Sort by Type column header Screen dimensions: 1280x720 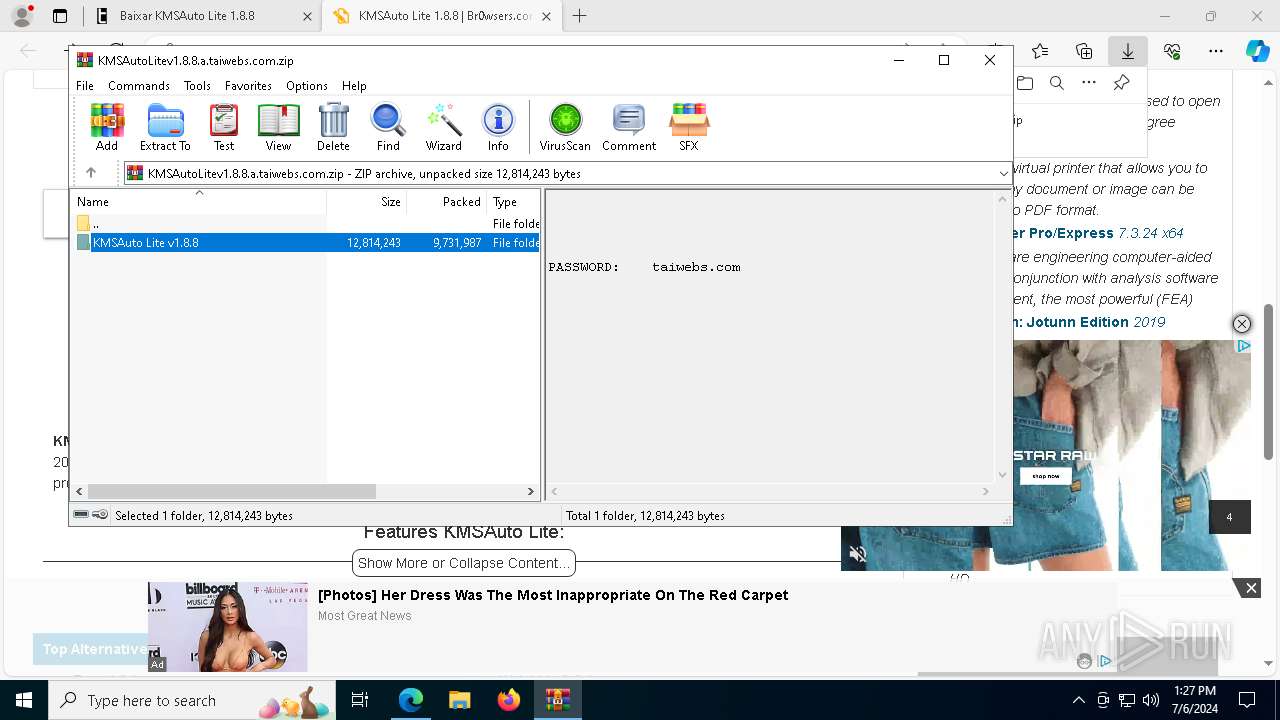coord(514,201)
